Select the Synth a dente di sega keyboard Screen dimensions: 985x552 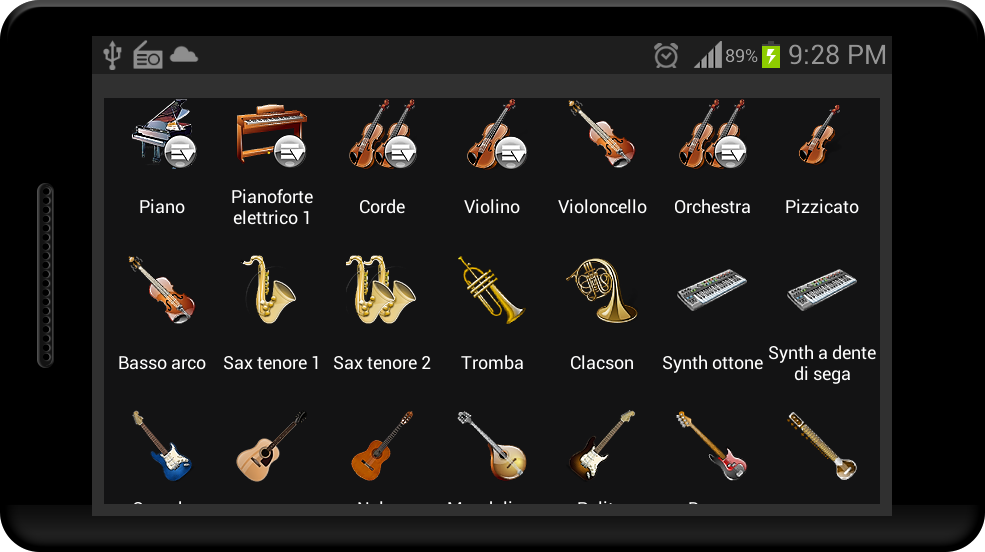pyautogui.click(x=822, y=290)
